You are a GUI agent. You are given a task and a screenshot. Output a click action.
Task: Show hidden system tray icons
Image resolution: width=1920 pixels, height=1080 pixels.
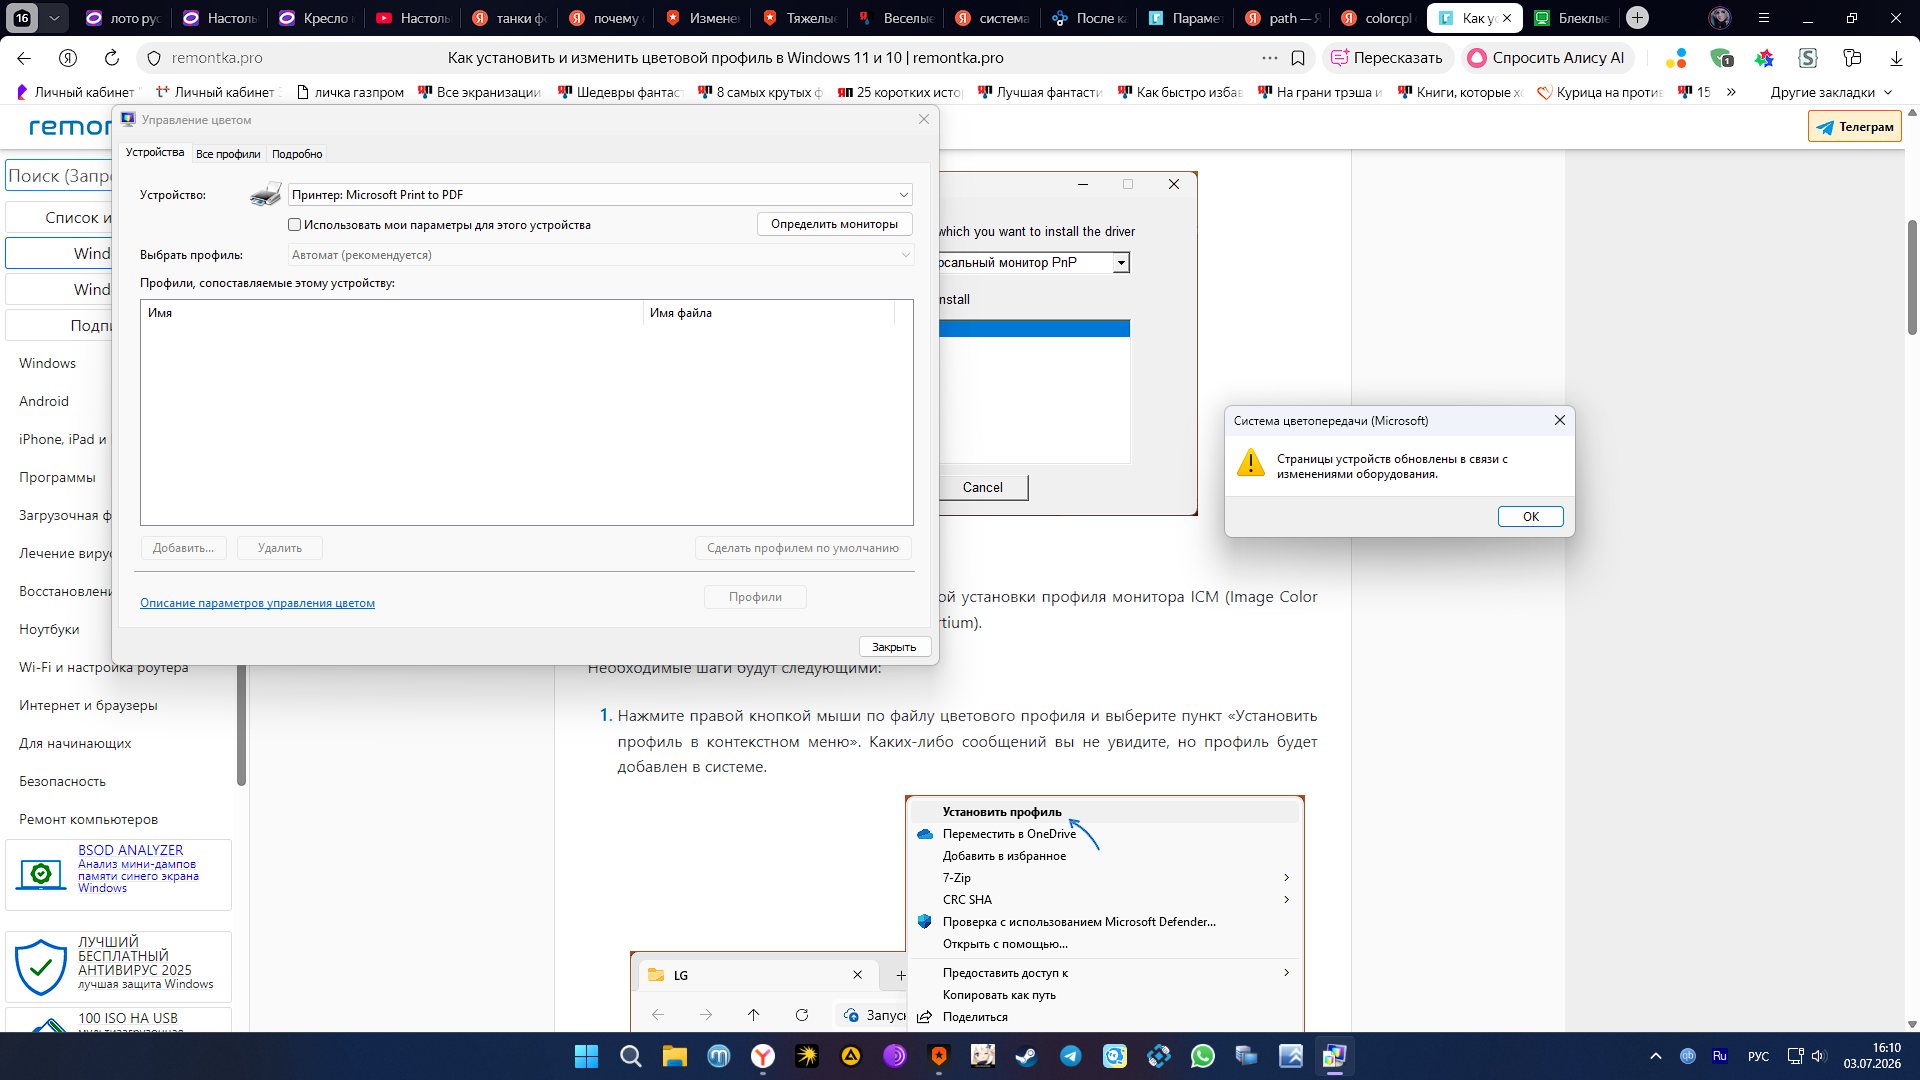click(1656, 1056)
